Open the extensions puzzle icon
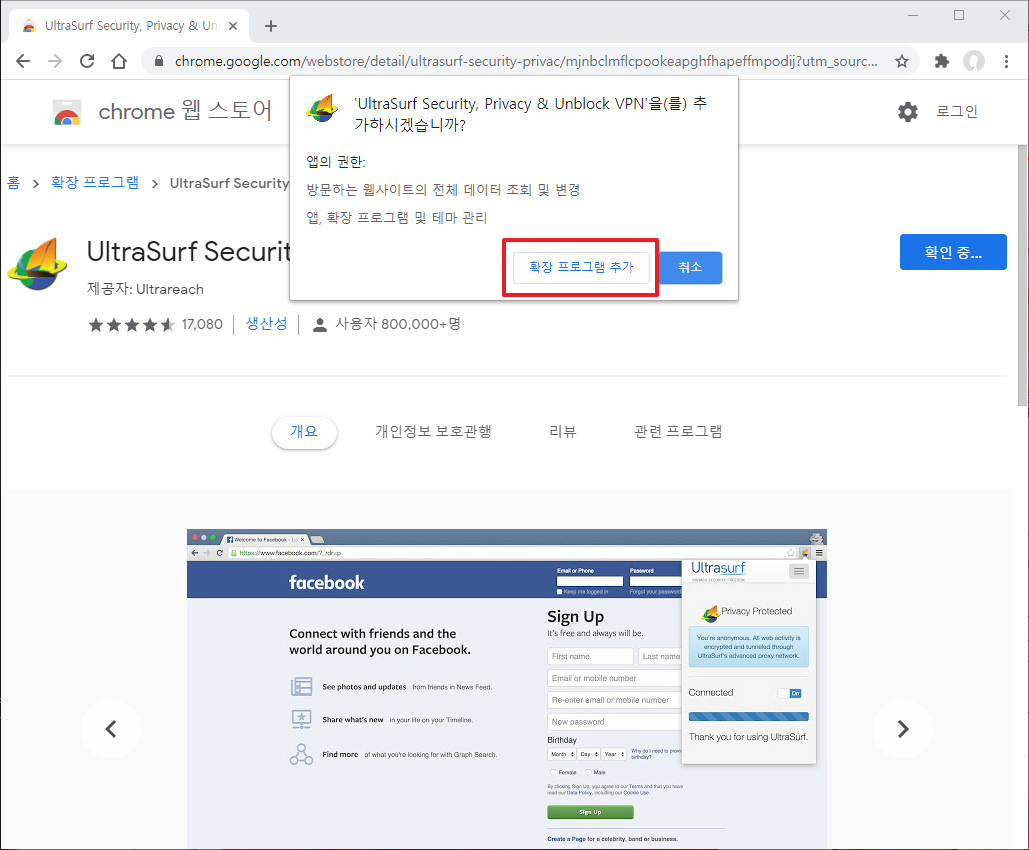This screenshot has width=1029, height=850. coord(942,61)
